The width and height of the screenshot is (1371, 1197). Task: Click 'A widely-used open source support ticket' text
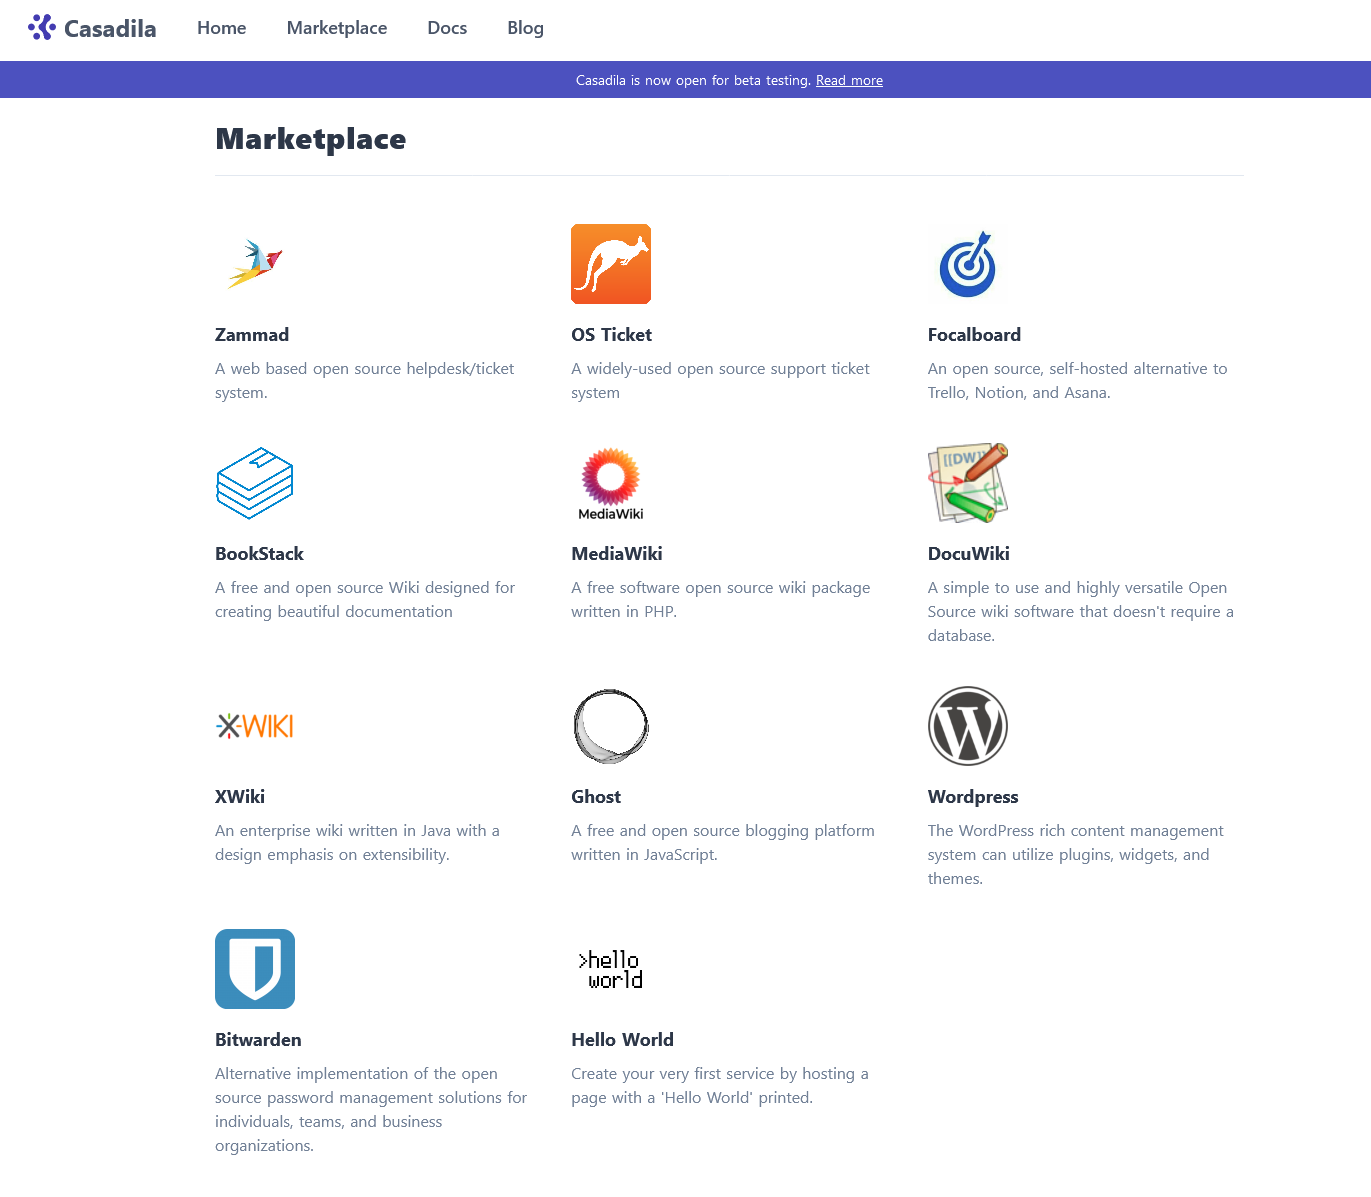pyautogui.click(x=720, y=381)
